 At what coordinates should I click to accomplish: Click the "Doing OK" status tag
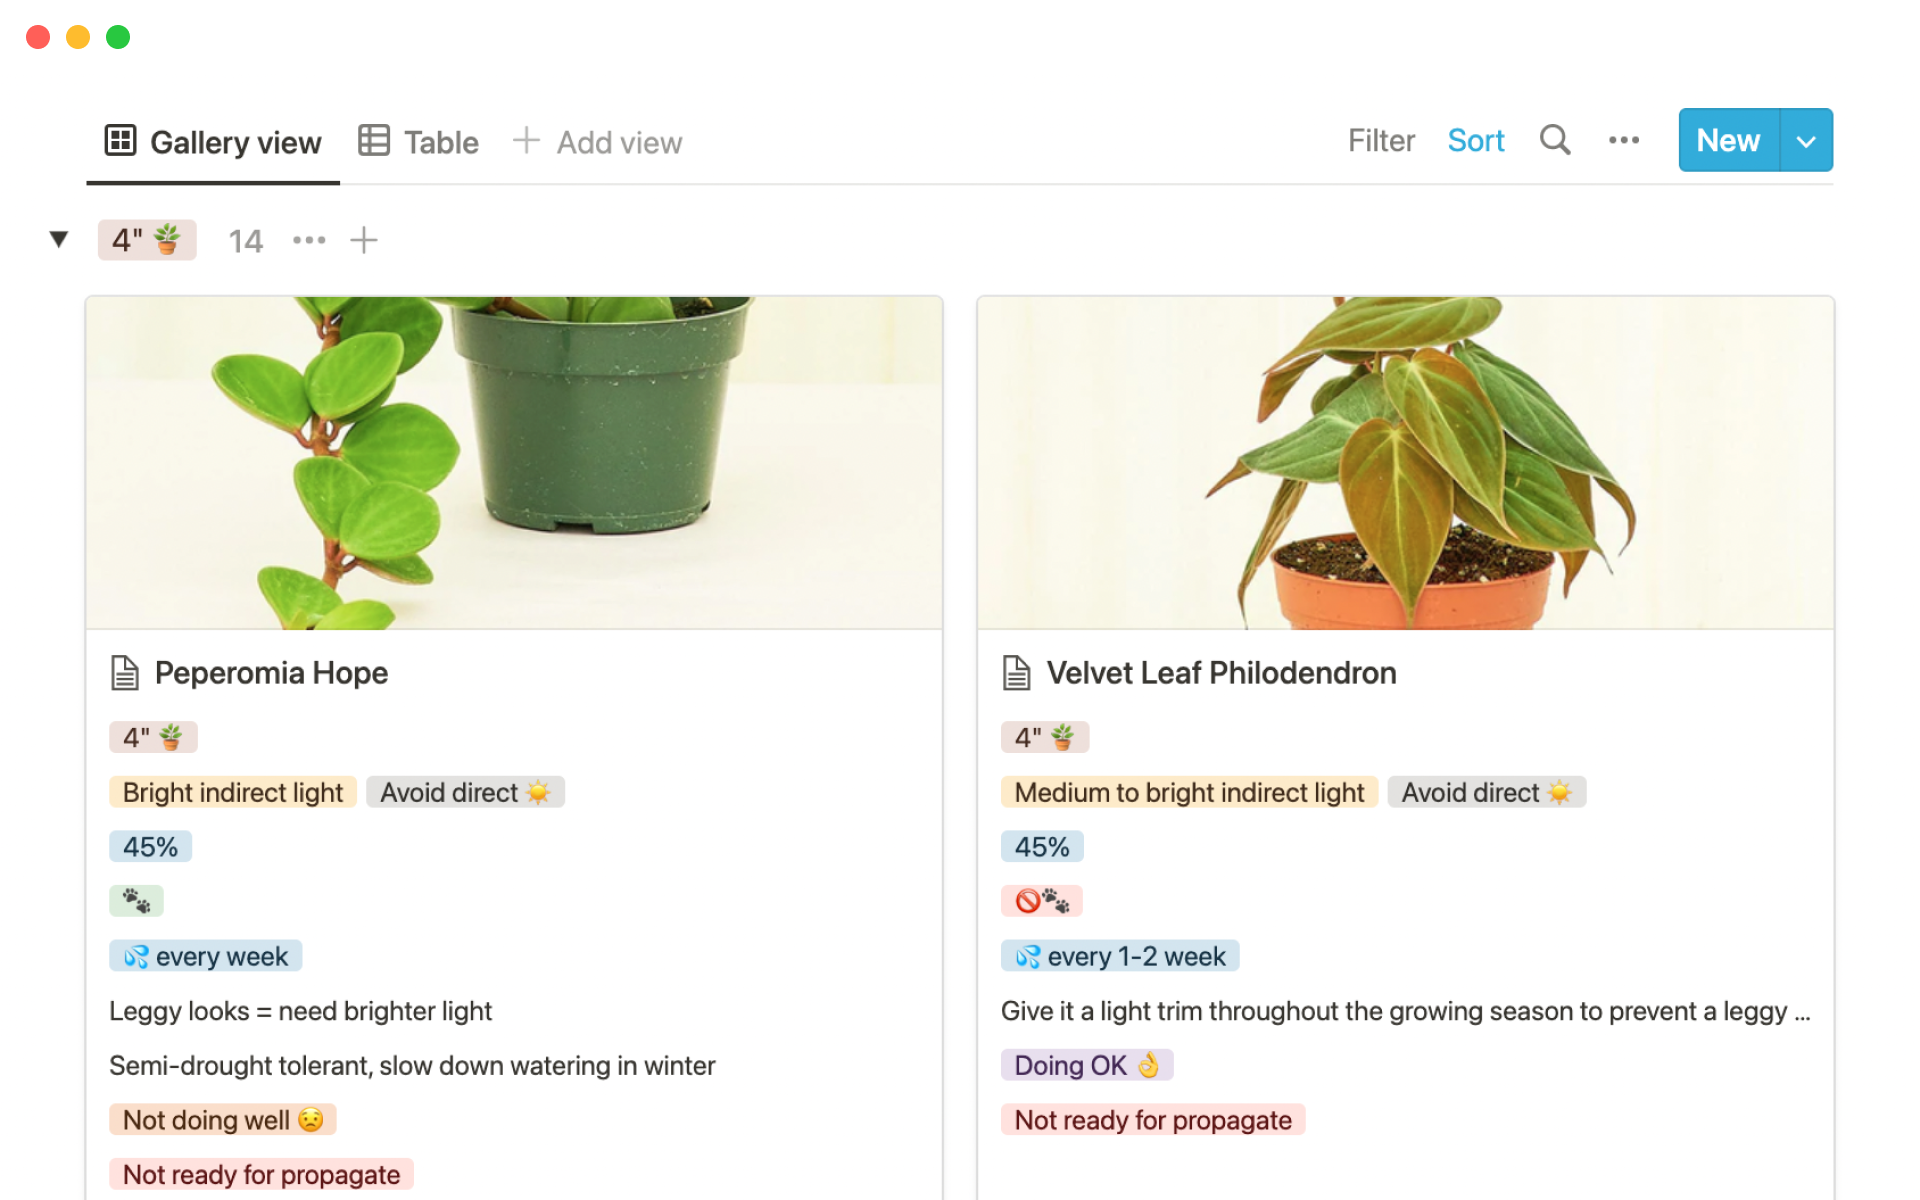click(1086, 1065)
